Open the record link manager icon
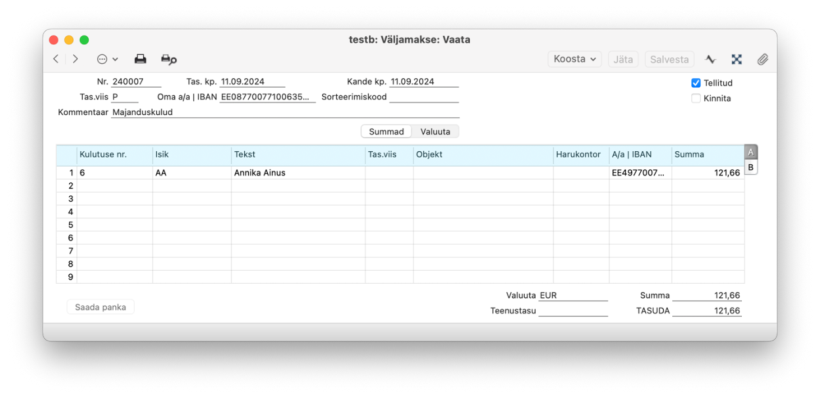820x398 pixels. tap(736, 59)
